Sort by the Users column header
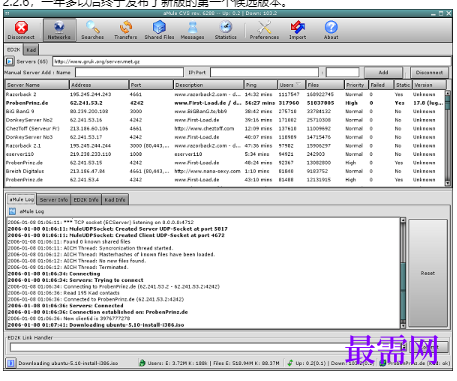The height and width of the screenshot is (381, 457). click(x=291, y=85)
